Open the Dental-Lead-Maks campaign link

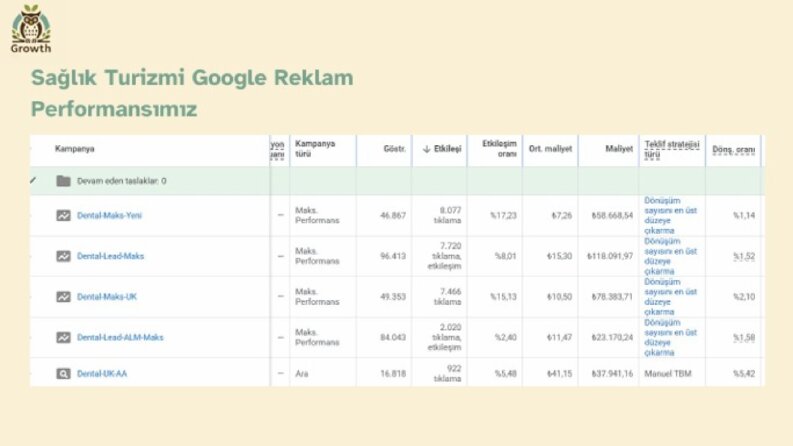click(110, 256)
